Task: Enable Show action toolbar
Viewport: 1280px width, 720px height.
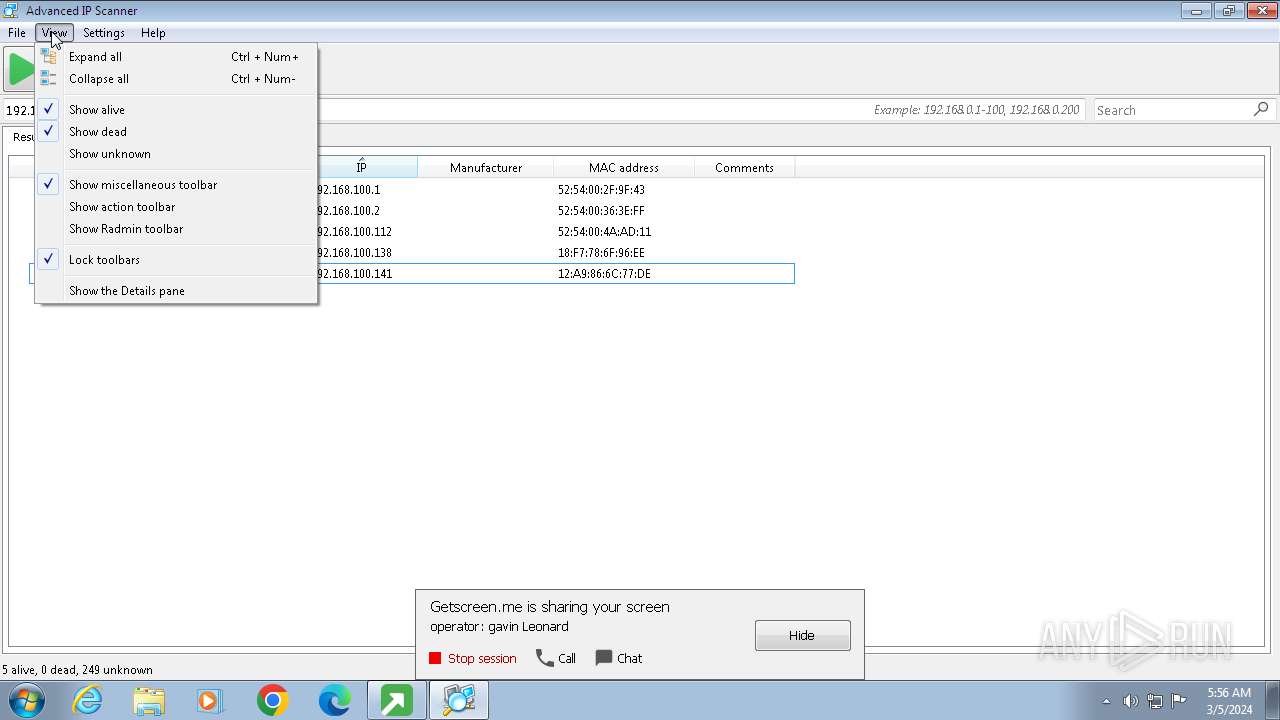Action: (176, 207)
